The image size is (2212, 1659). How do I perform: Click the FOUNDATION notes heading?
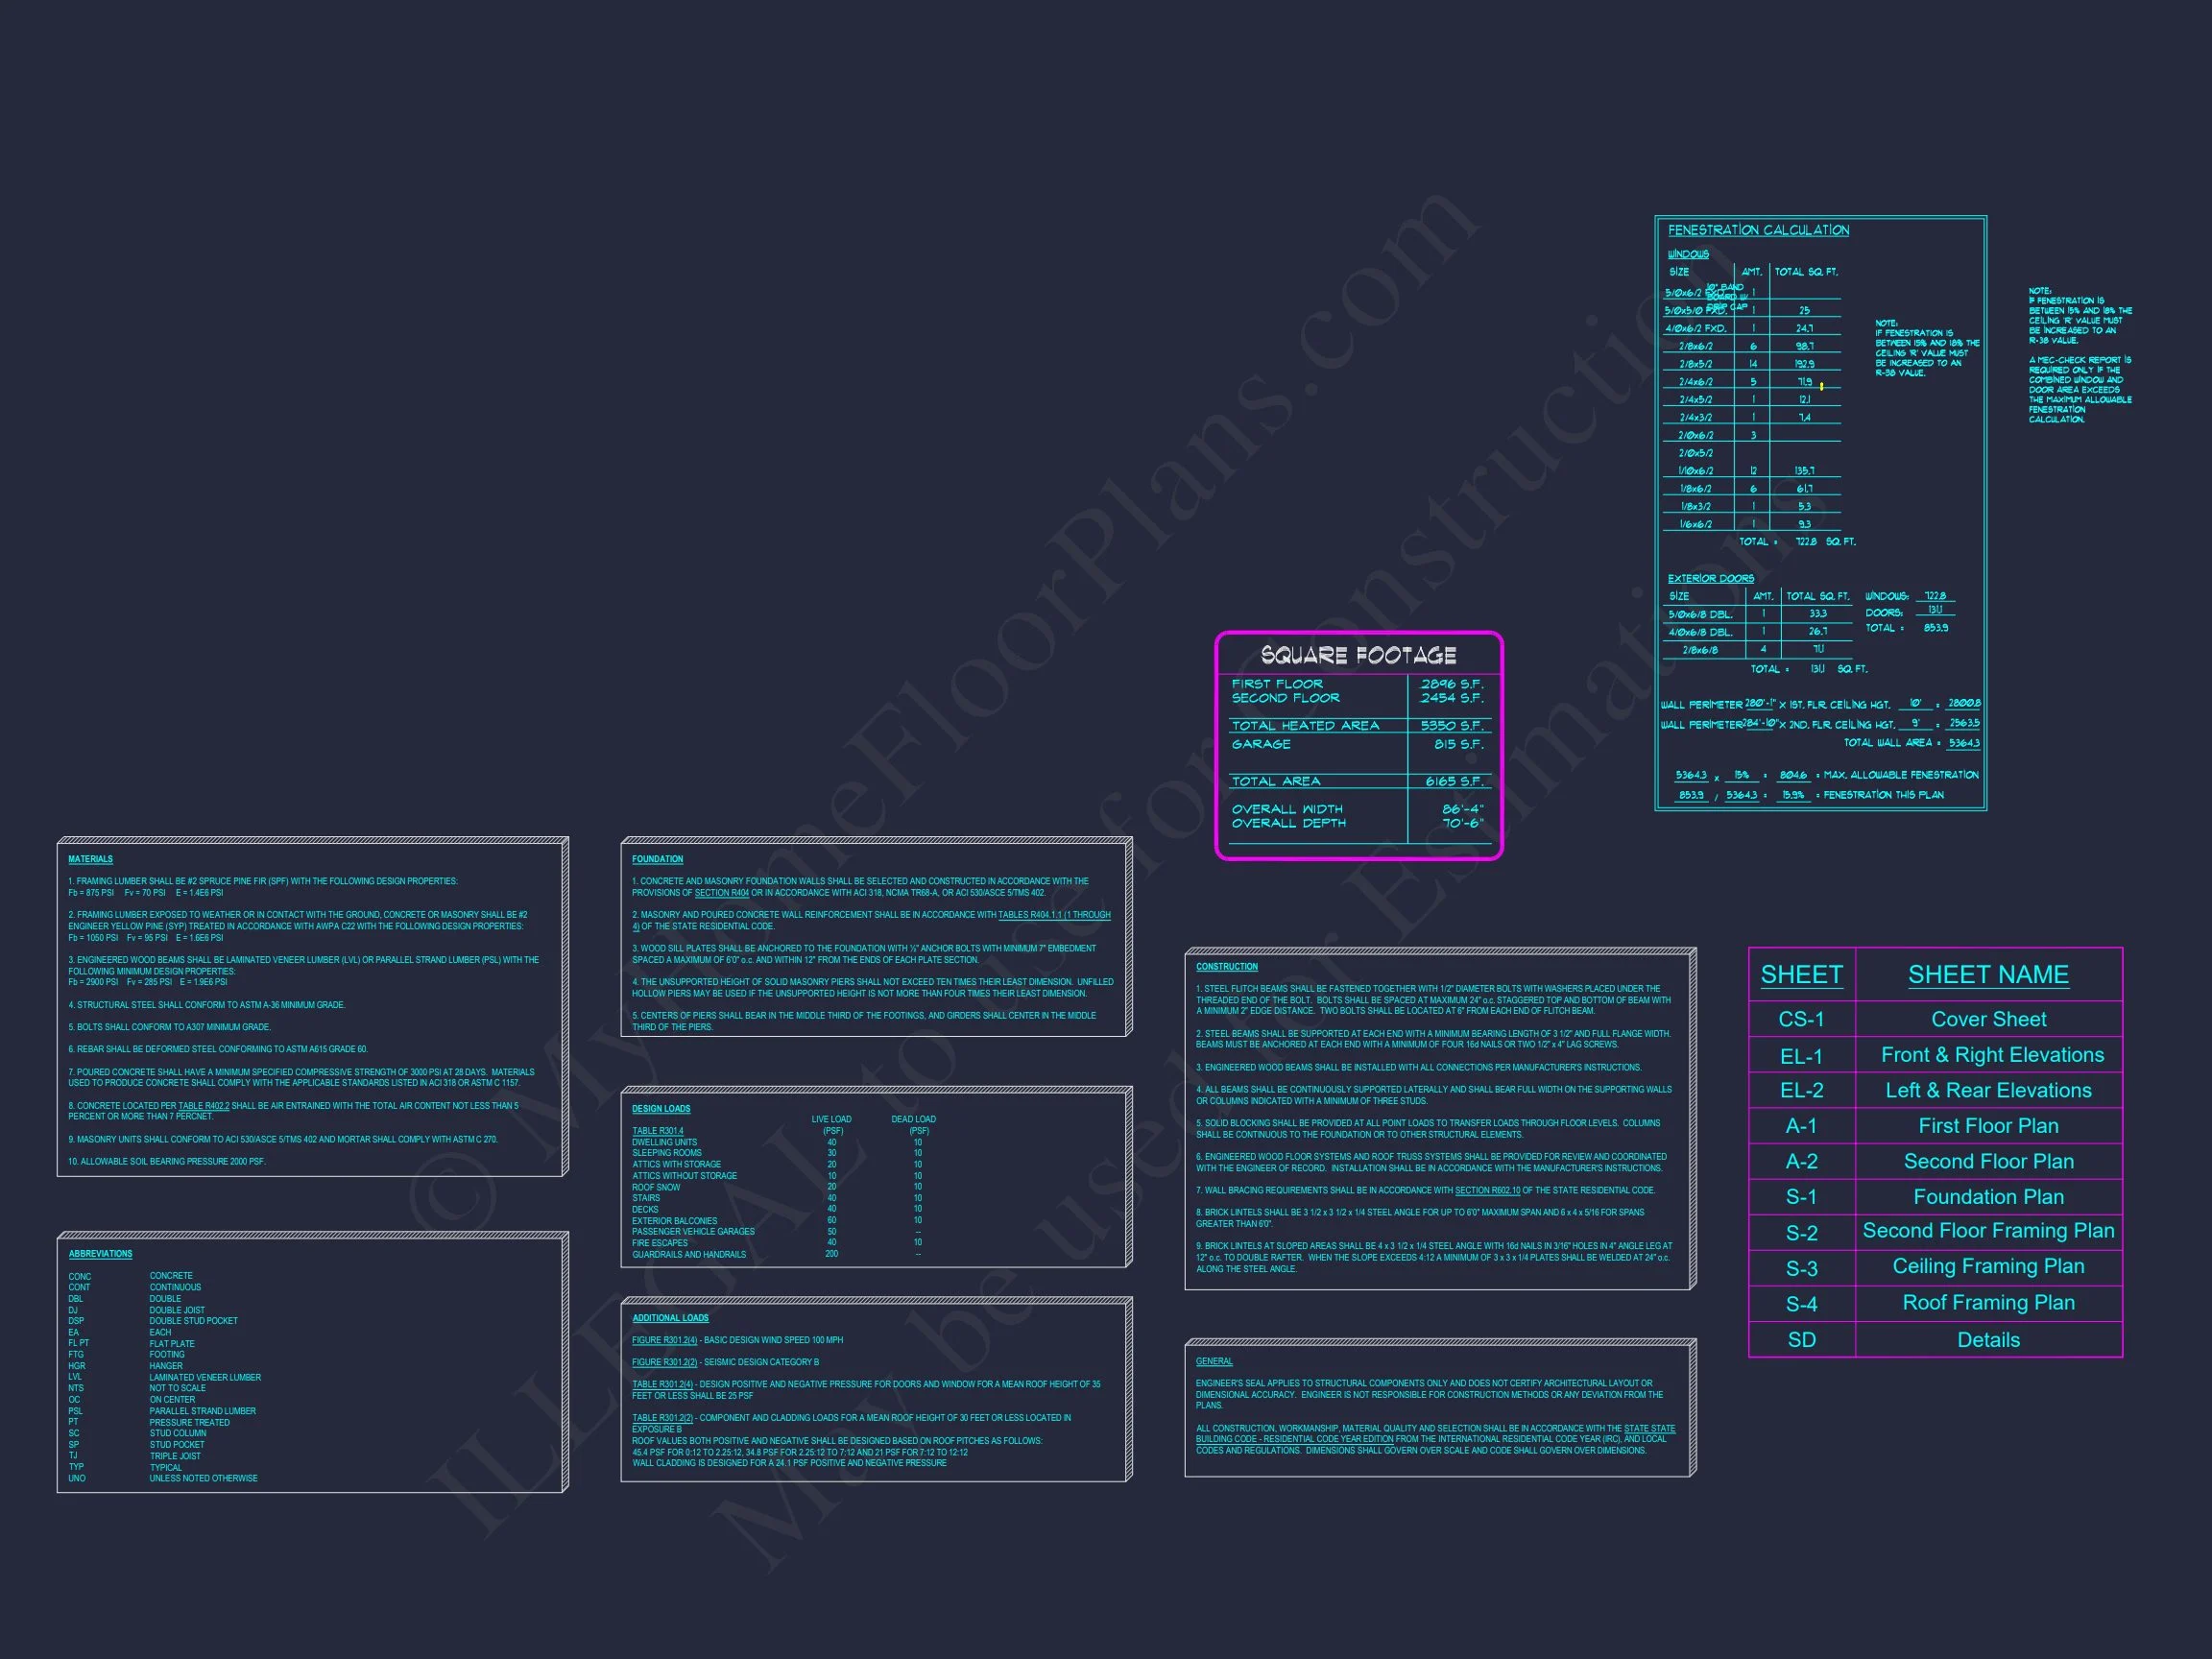point(657,859)
